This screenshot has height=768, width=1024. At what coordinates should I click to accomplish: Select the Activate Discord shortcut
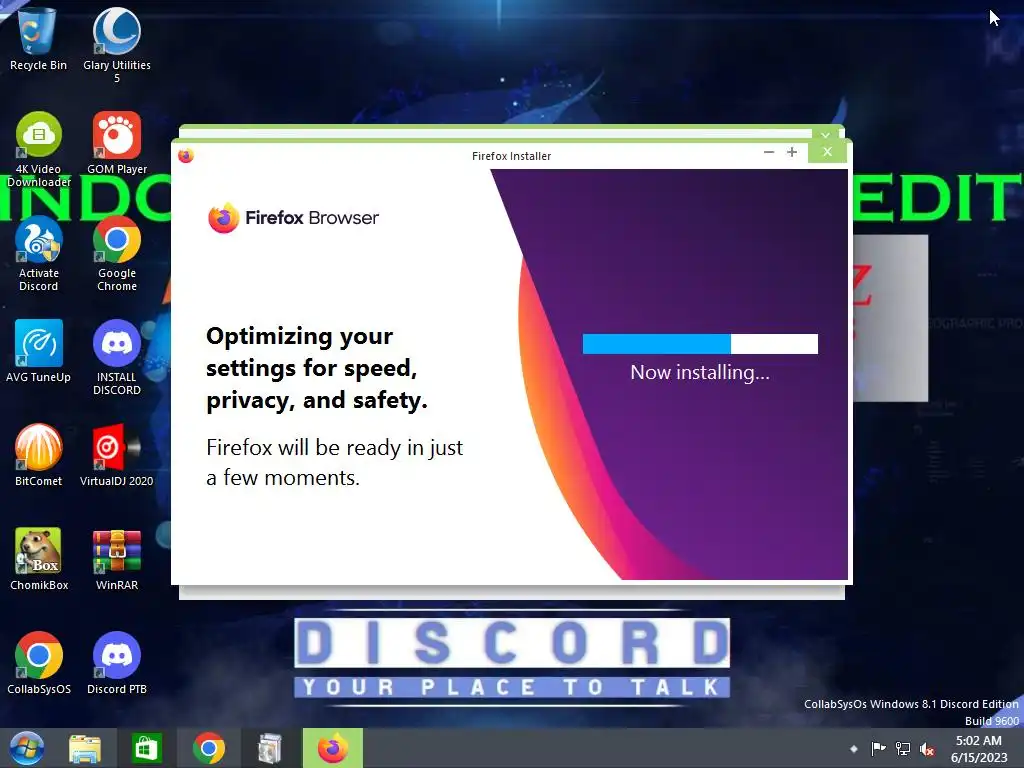coord(39,253)
